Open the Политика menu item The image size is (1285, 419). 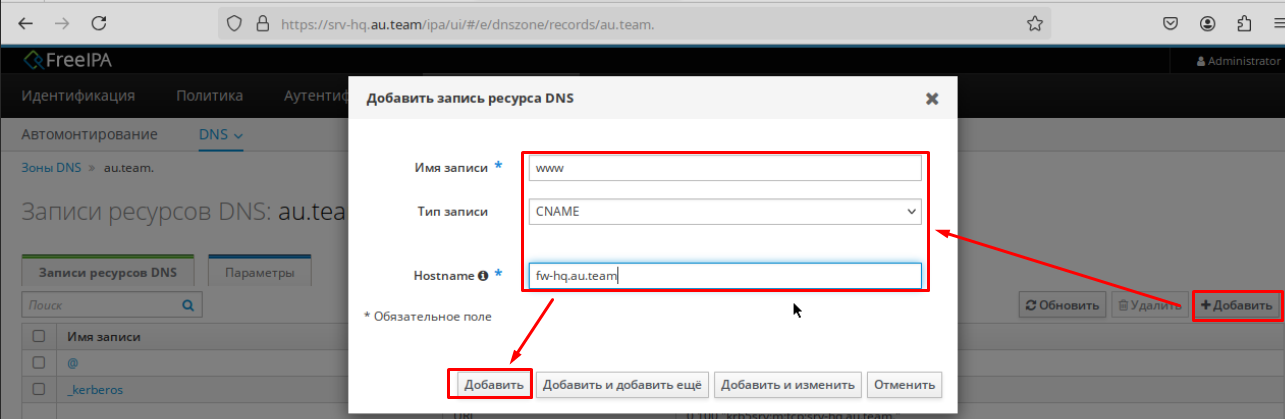pos(209,97)
